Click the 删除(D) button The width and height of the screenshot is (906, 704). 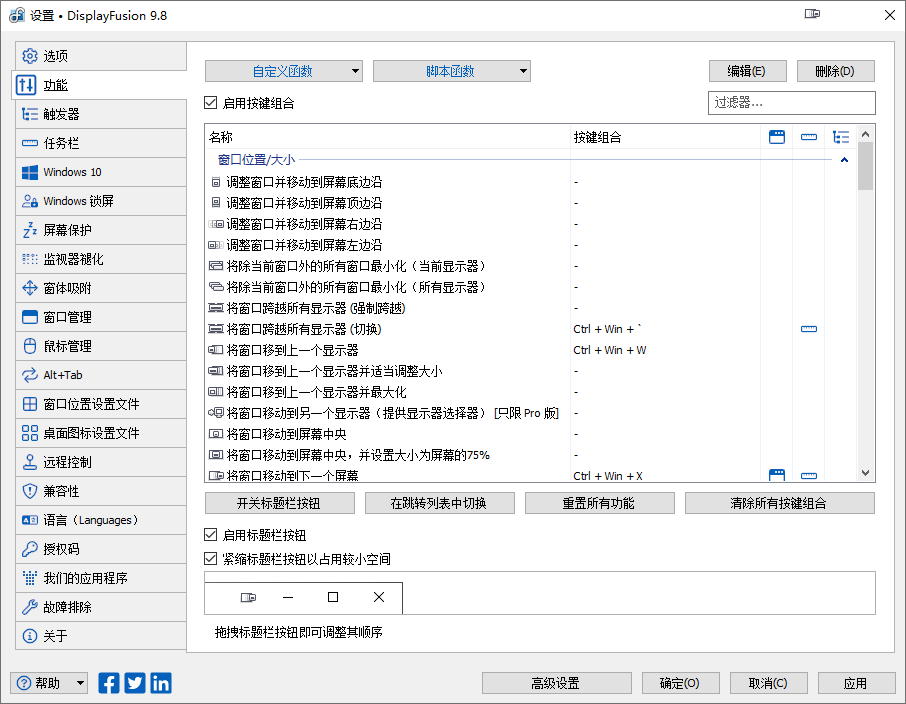(836, 71)
